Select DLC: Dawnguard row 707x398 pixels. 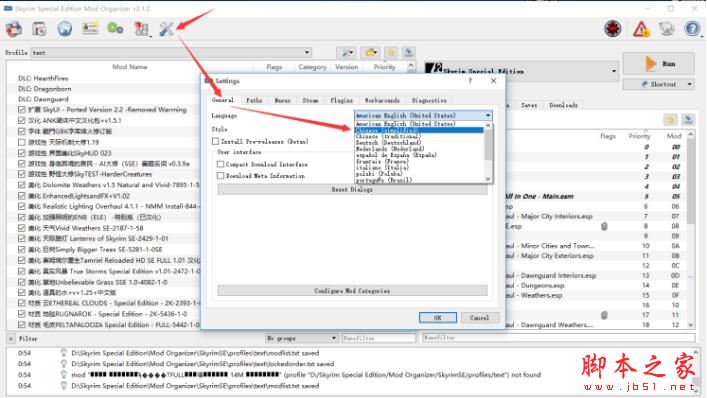[43, 99]
